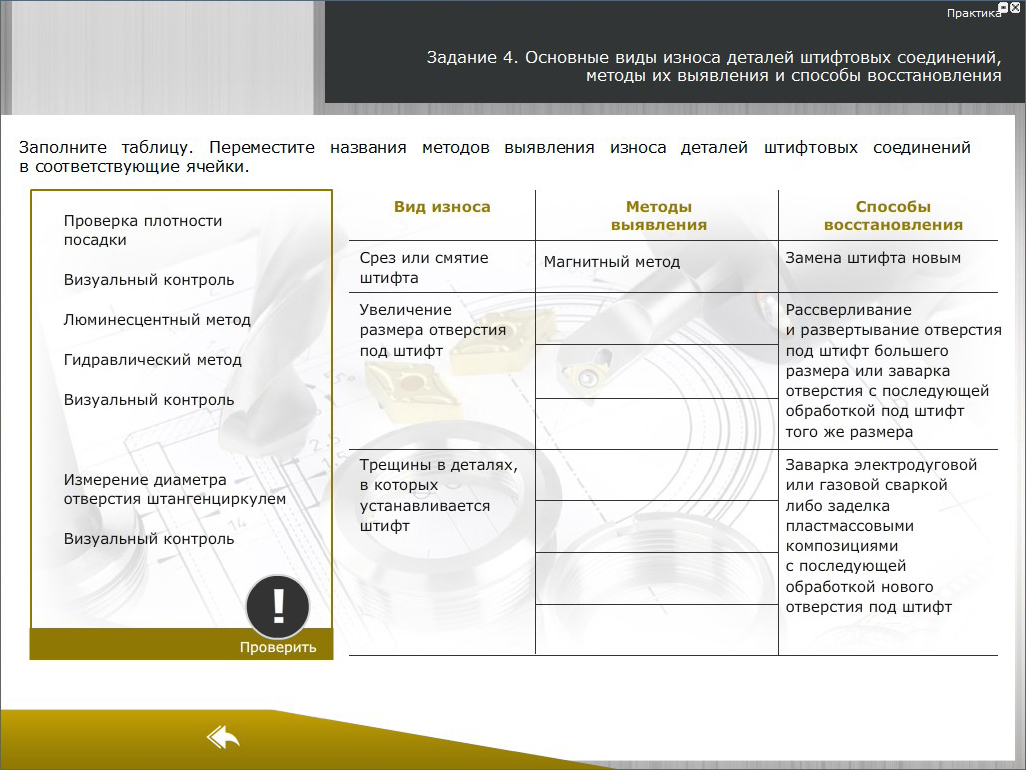Viewport: 1026px width, 770px height.
Task: Select Визуальный контроль below Измерение диаметра item
Action: [x=149, y=539]
